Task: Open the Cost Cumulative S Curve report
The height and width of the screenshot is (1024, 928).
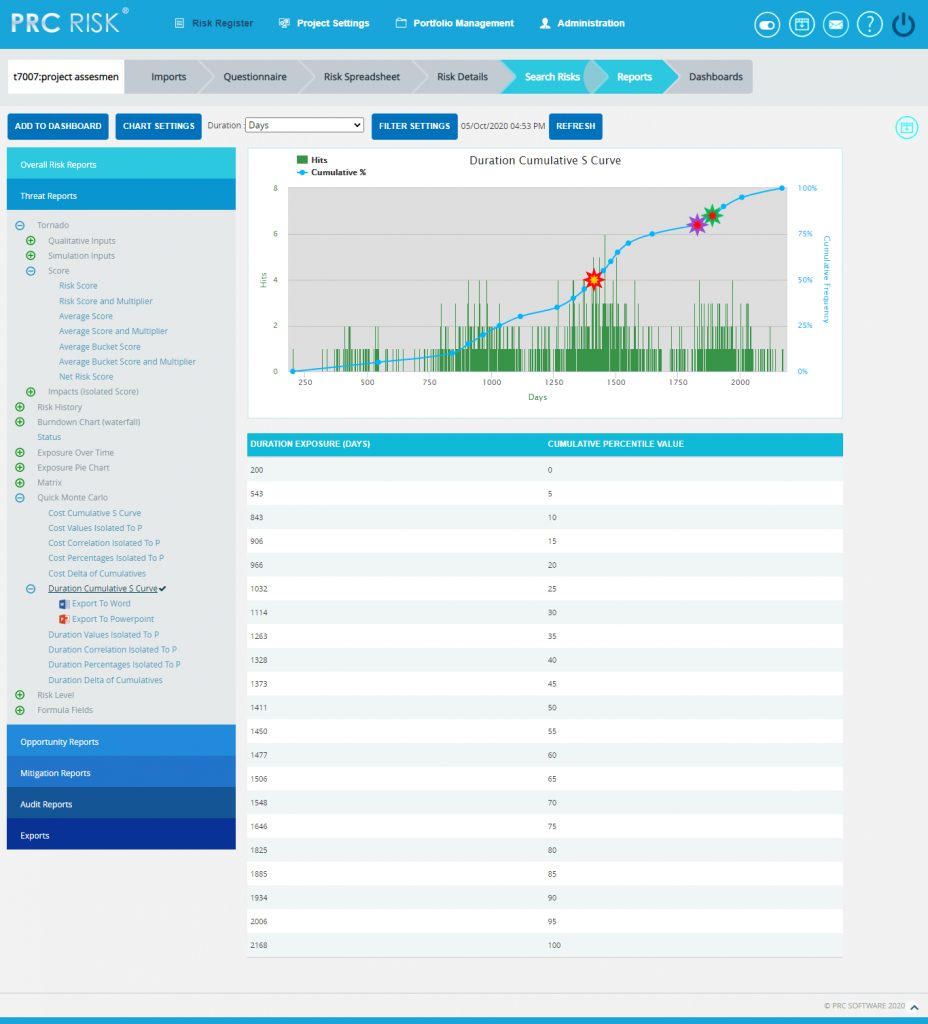Action: coord(94,513)
